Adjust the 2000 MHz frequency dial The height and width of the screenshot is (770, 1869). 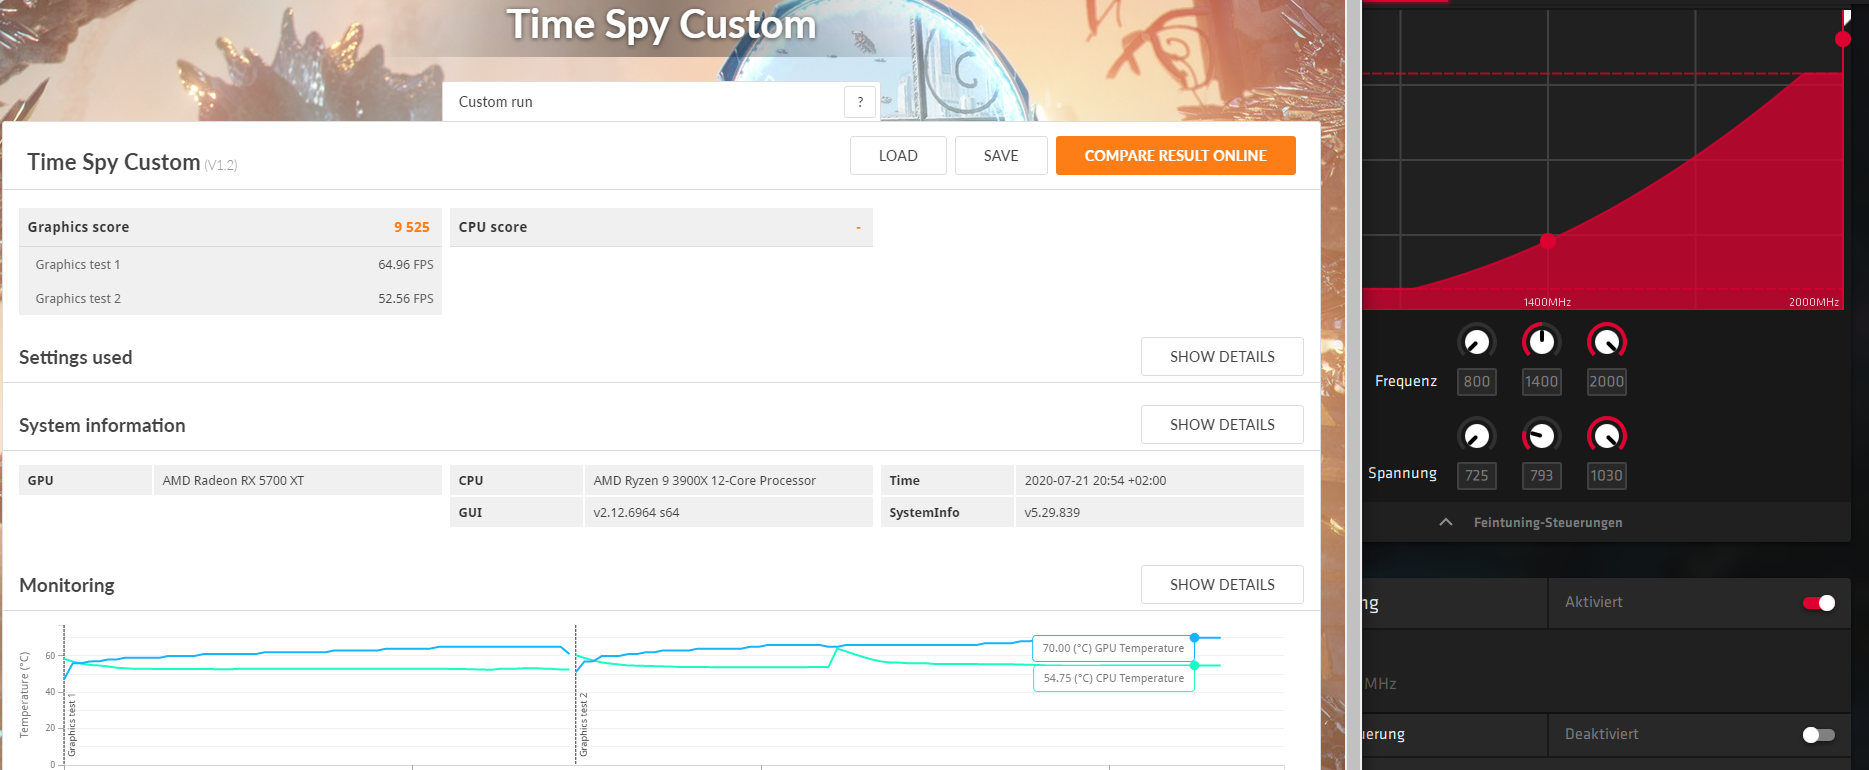pos(1607,342)
